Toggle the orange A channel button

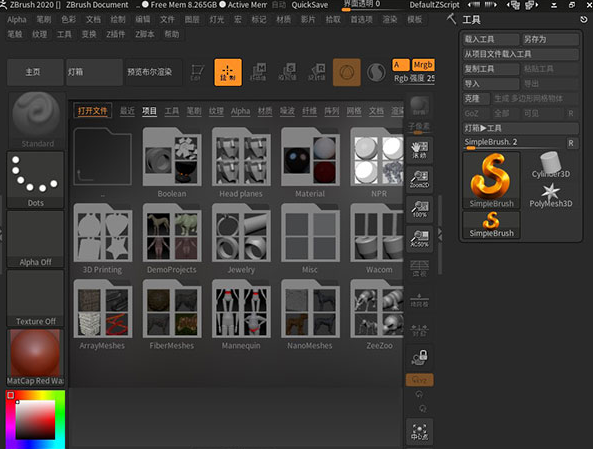click(x=401, y=65)
